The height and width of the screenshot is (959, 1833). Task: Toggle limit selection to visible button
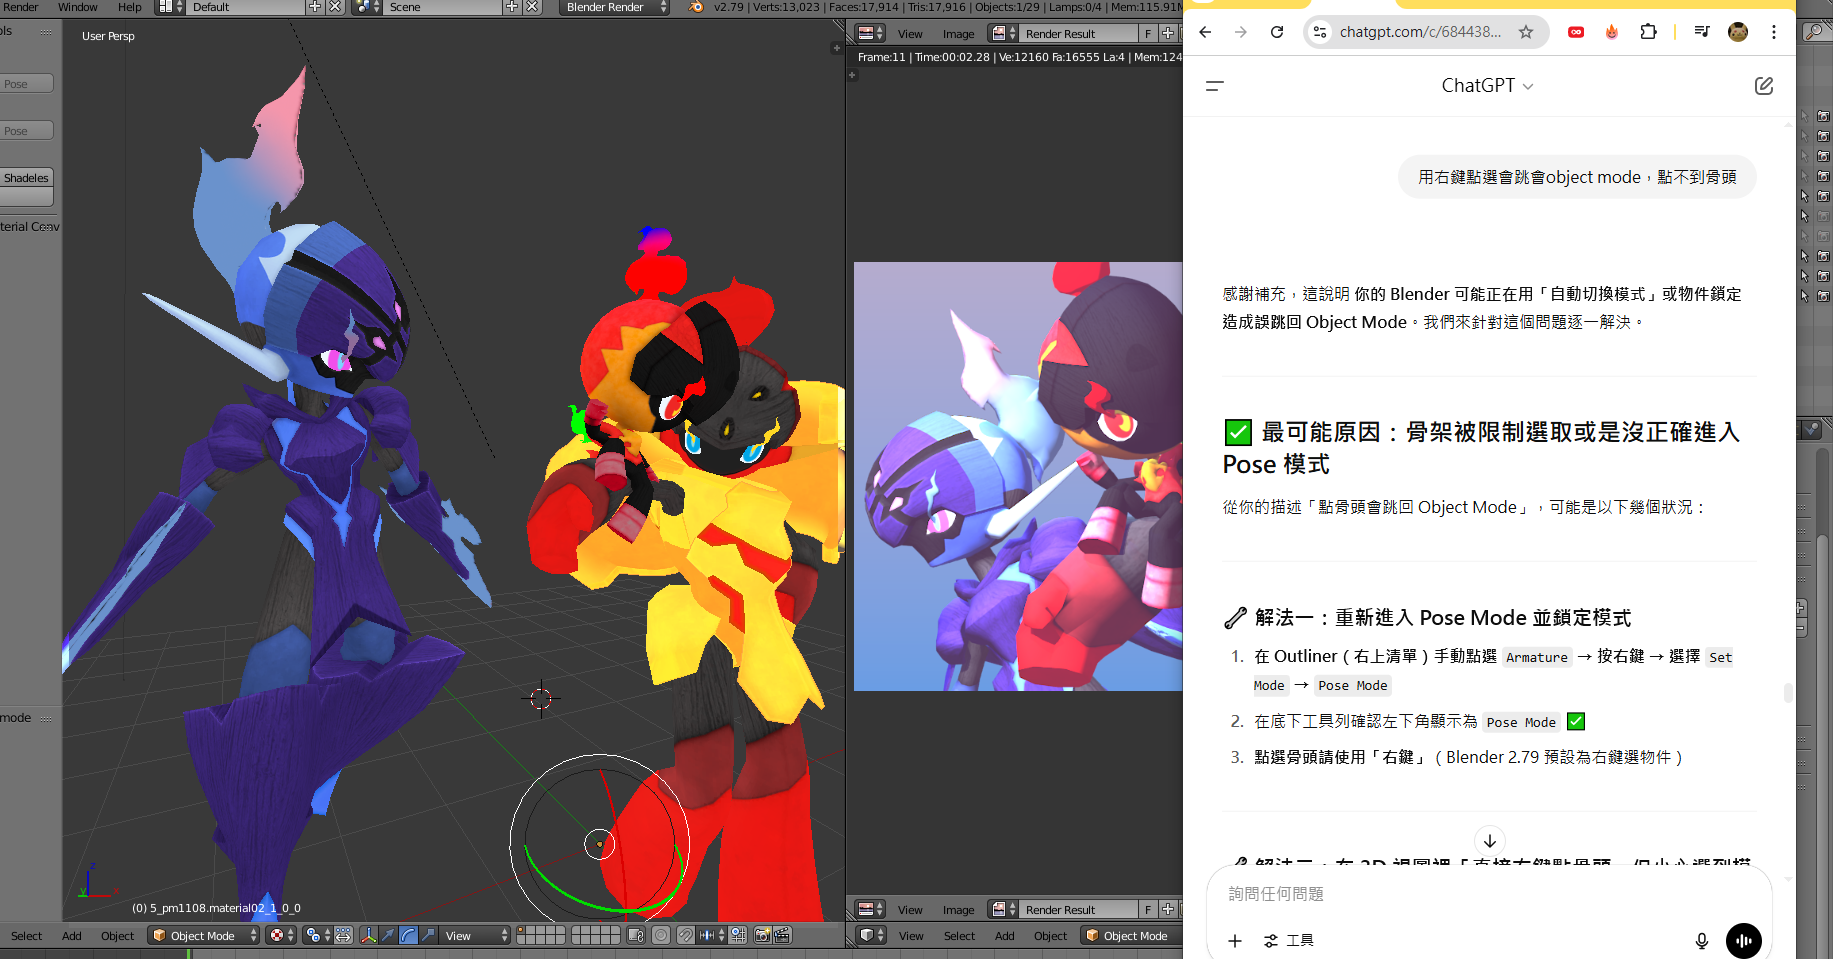coord(636,935)
